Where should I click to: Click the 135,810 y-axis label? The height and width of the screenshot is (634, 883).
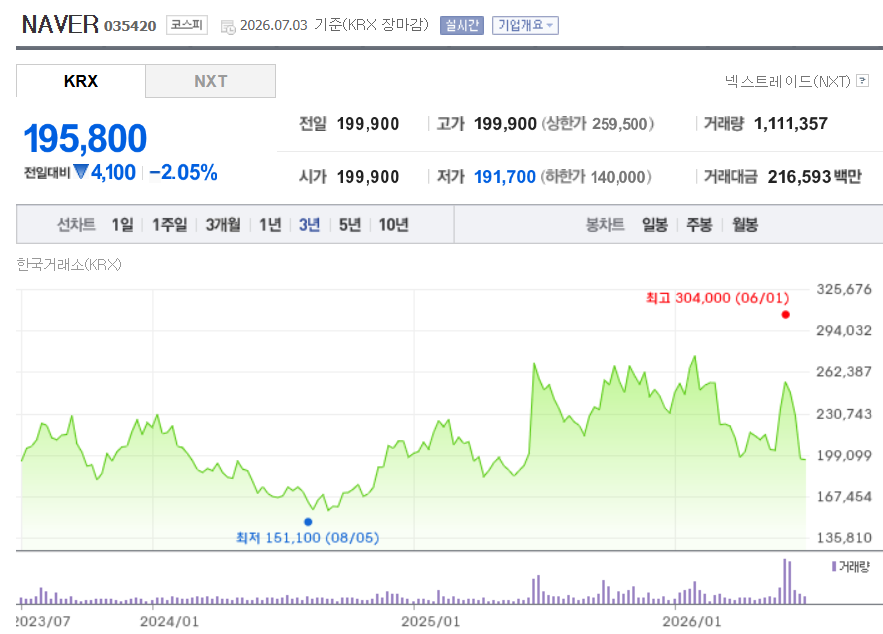click(844, 538)
